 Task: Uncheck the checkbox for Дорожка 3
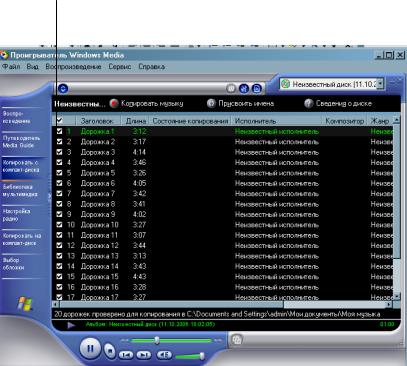59,152
